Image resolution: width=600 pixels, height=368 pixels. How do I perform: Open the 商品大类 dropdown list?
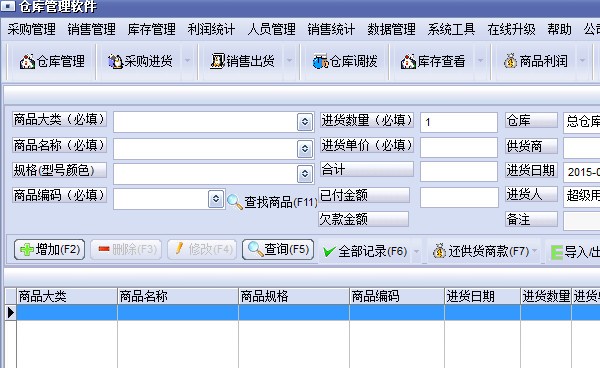click(305, 122)
